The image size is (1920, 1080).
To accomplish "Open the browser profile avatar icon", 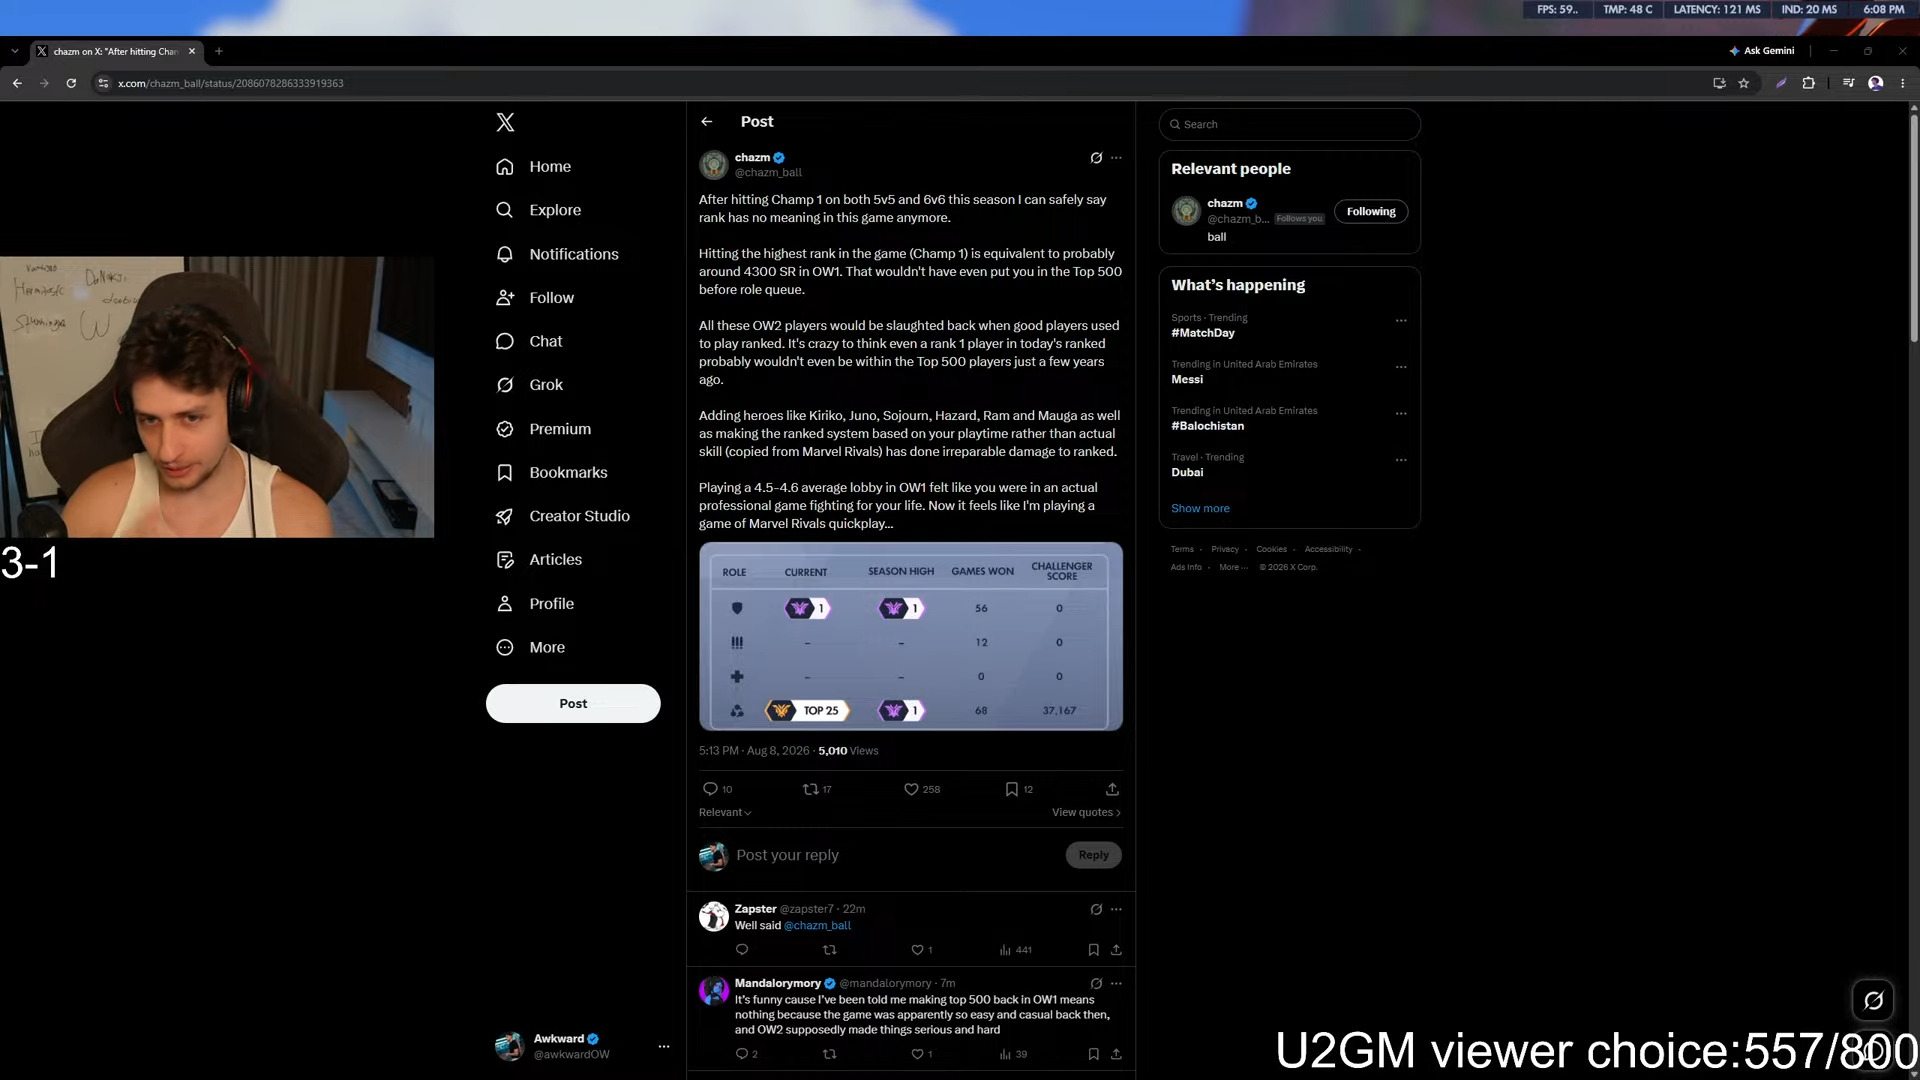I will pyautogui.click(x=1876, y=84).
